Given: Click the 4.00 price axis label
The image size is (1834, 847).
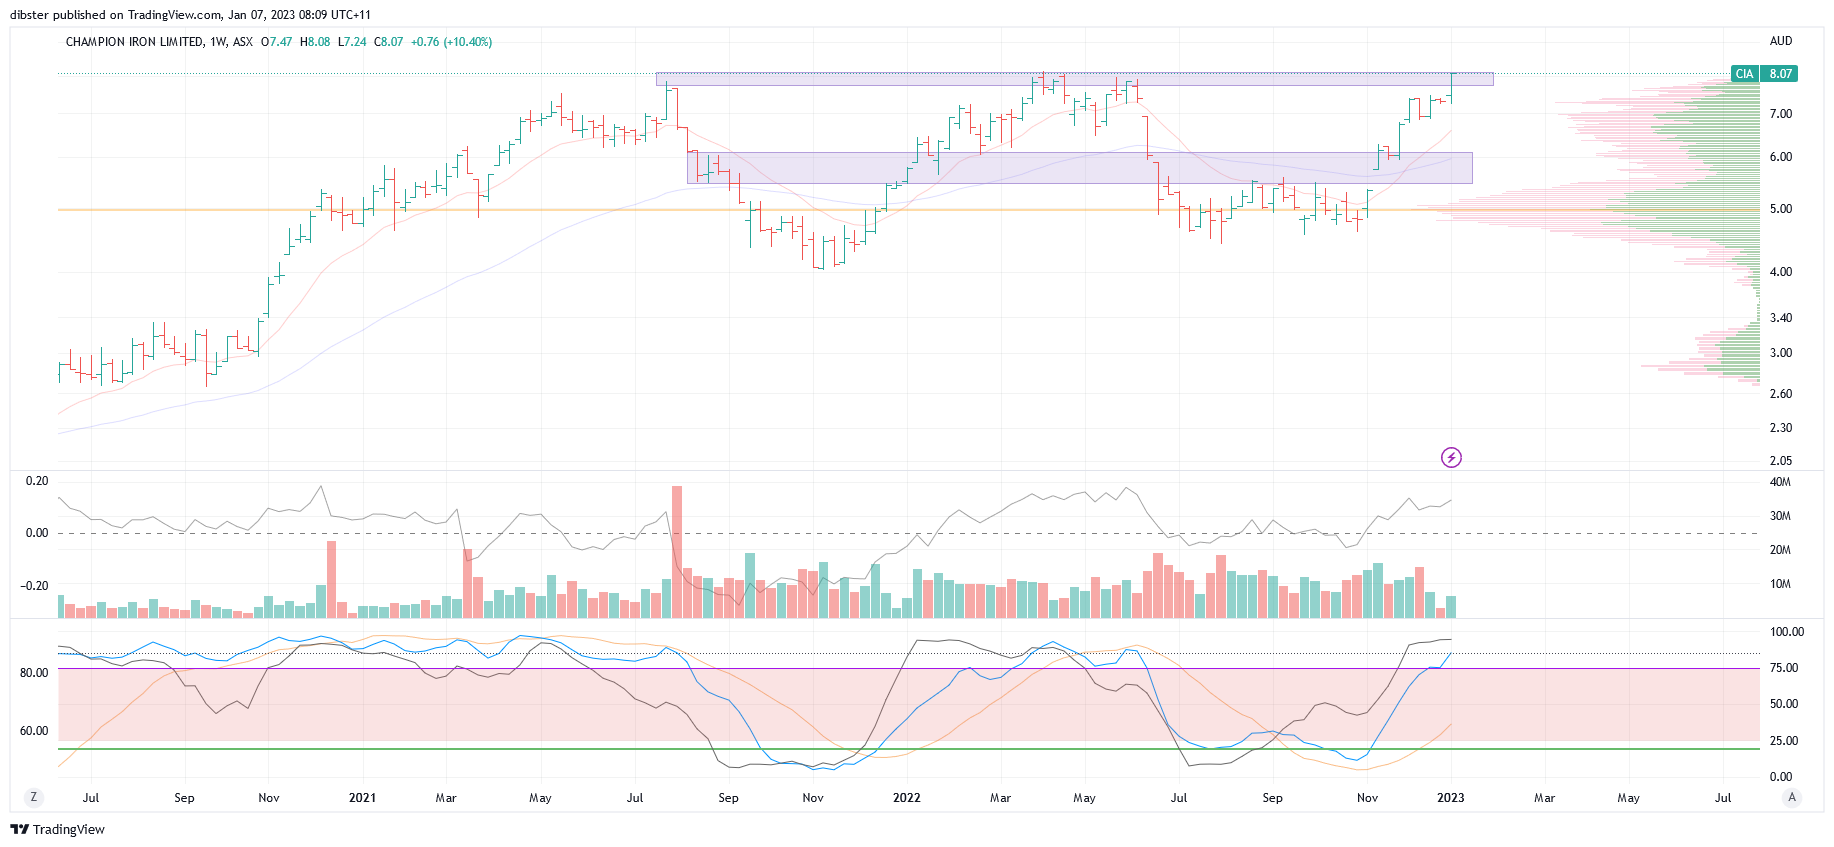Looking at the screenshot, I should coord(1780,272).
